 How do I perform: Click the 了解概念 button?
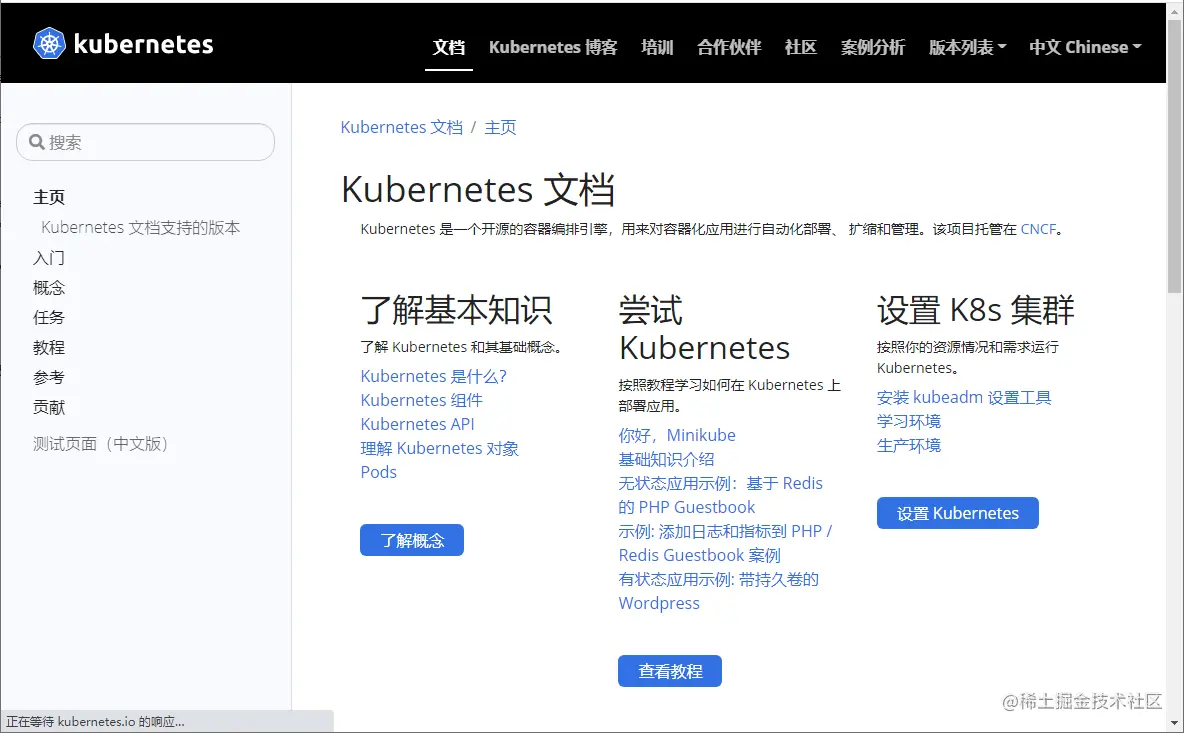click(x=412, y=540)
